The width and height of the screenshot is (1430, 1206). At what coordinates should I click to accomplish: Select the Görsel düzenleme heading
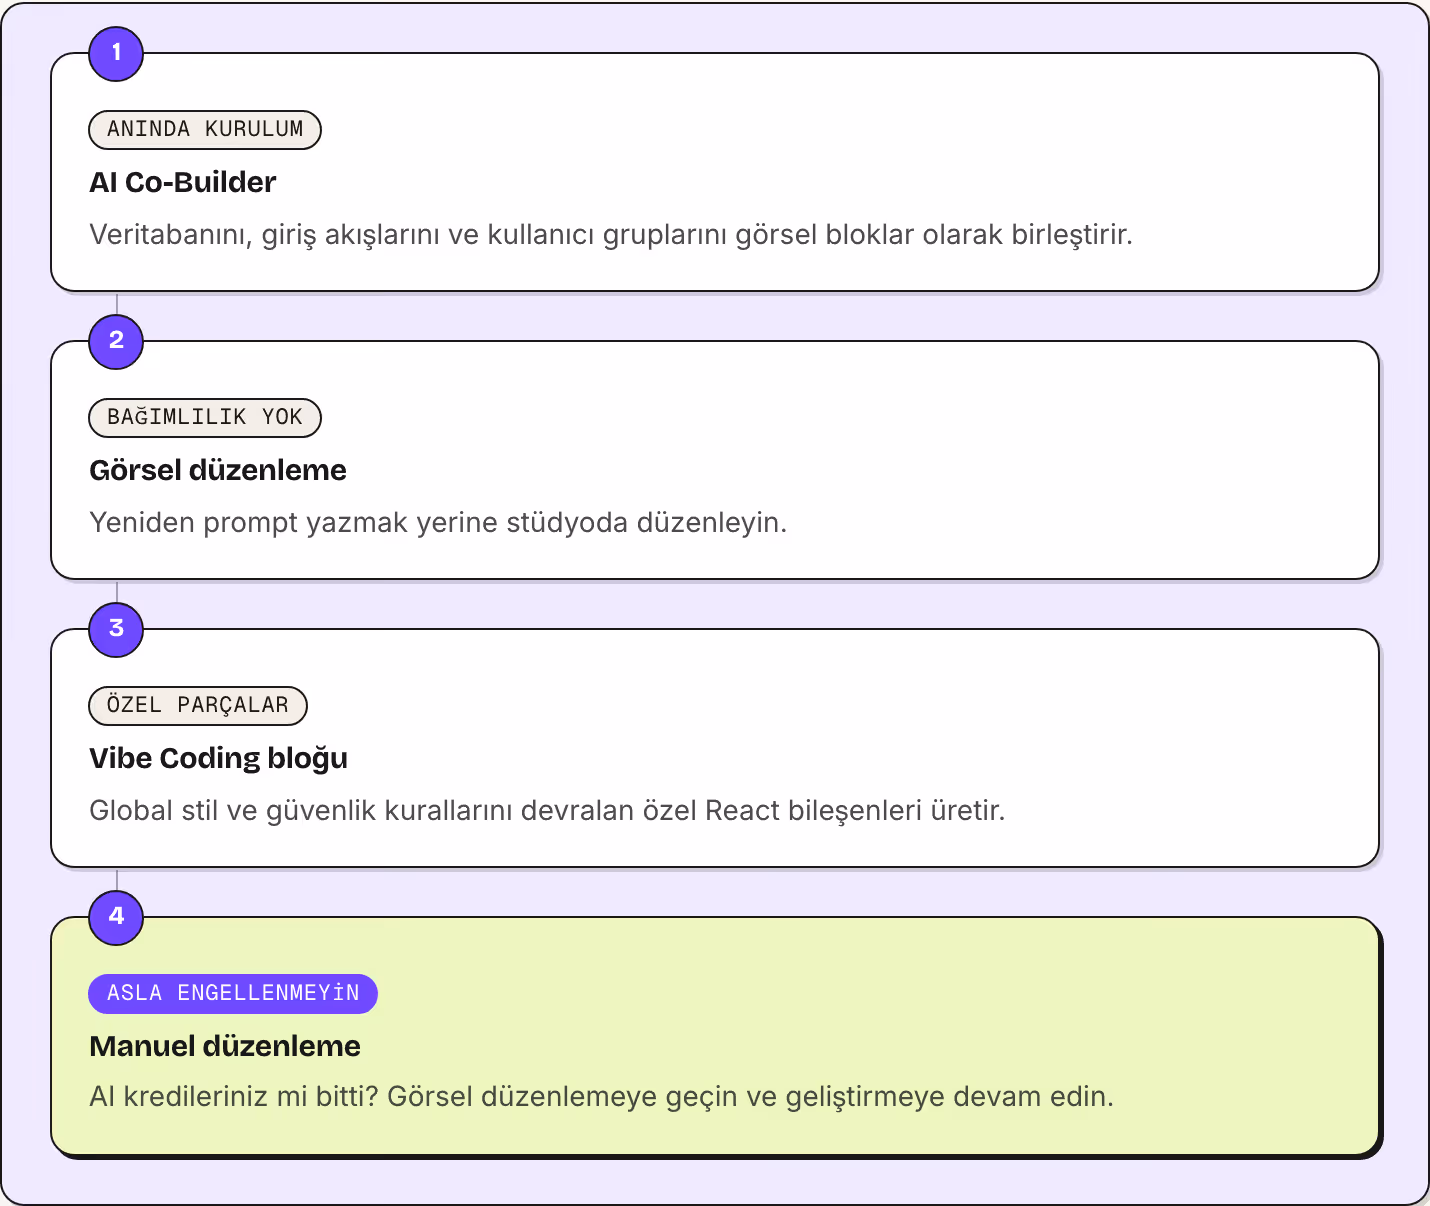tap(218, 470)
